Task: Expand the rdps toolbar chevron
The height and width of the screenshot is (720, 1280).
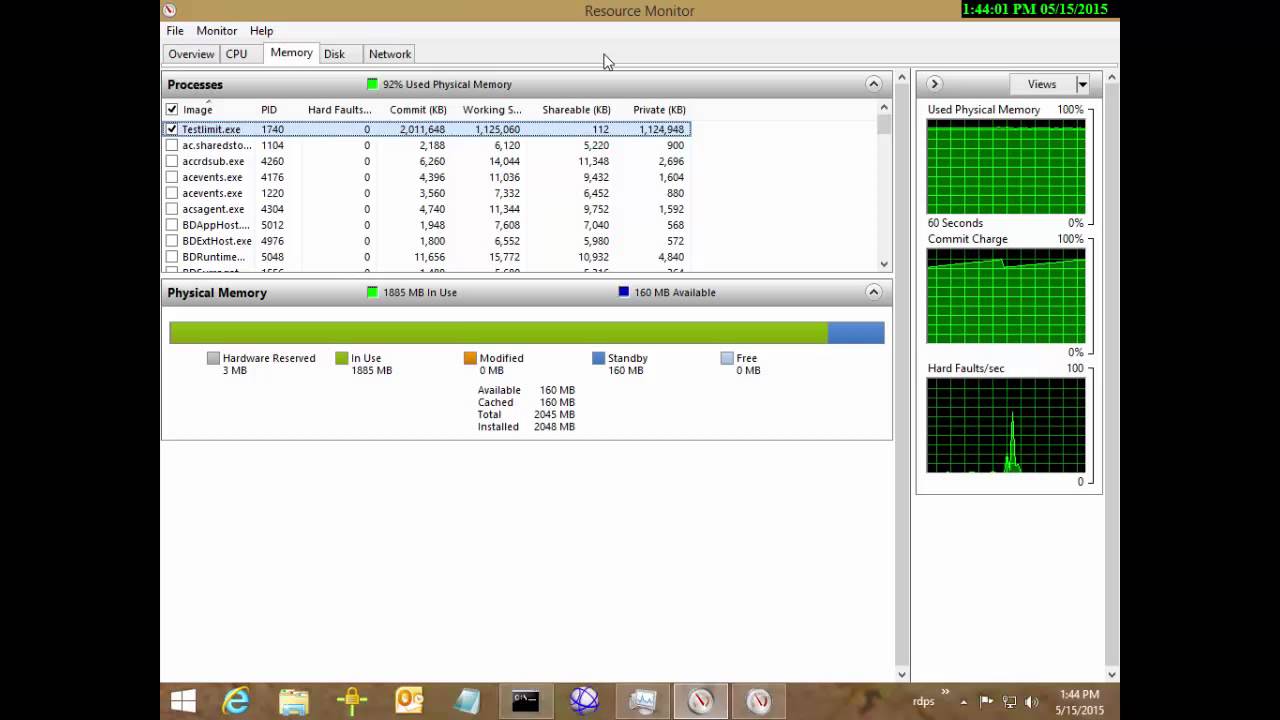Action: [x=945, y=692]
